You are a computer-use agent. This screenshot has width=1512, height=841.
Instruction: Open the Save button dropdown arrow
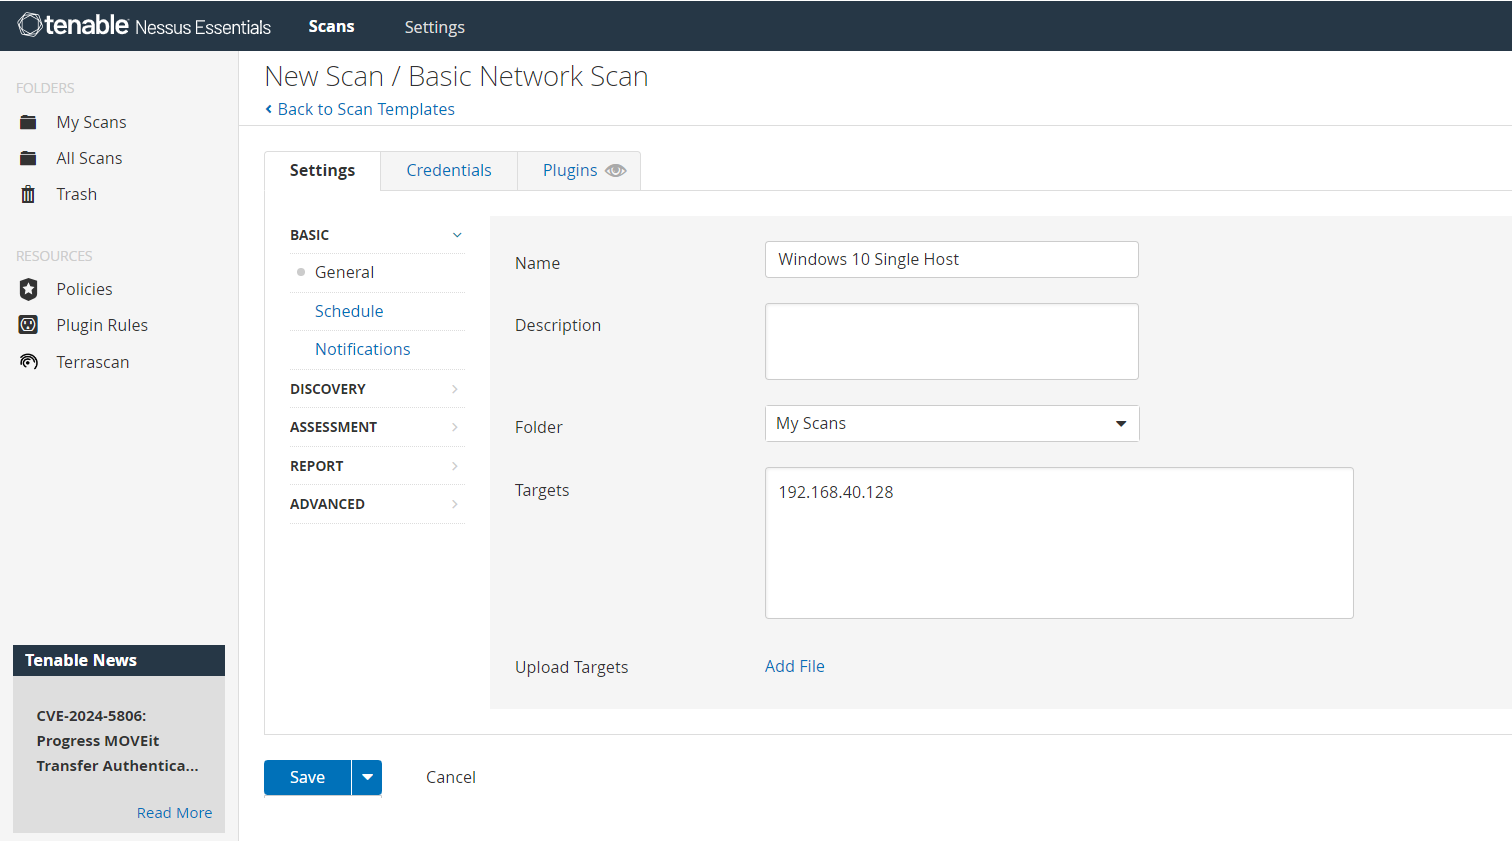pyautogui.click(x=367, y=777)
